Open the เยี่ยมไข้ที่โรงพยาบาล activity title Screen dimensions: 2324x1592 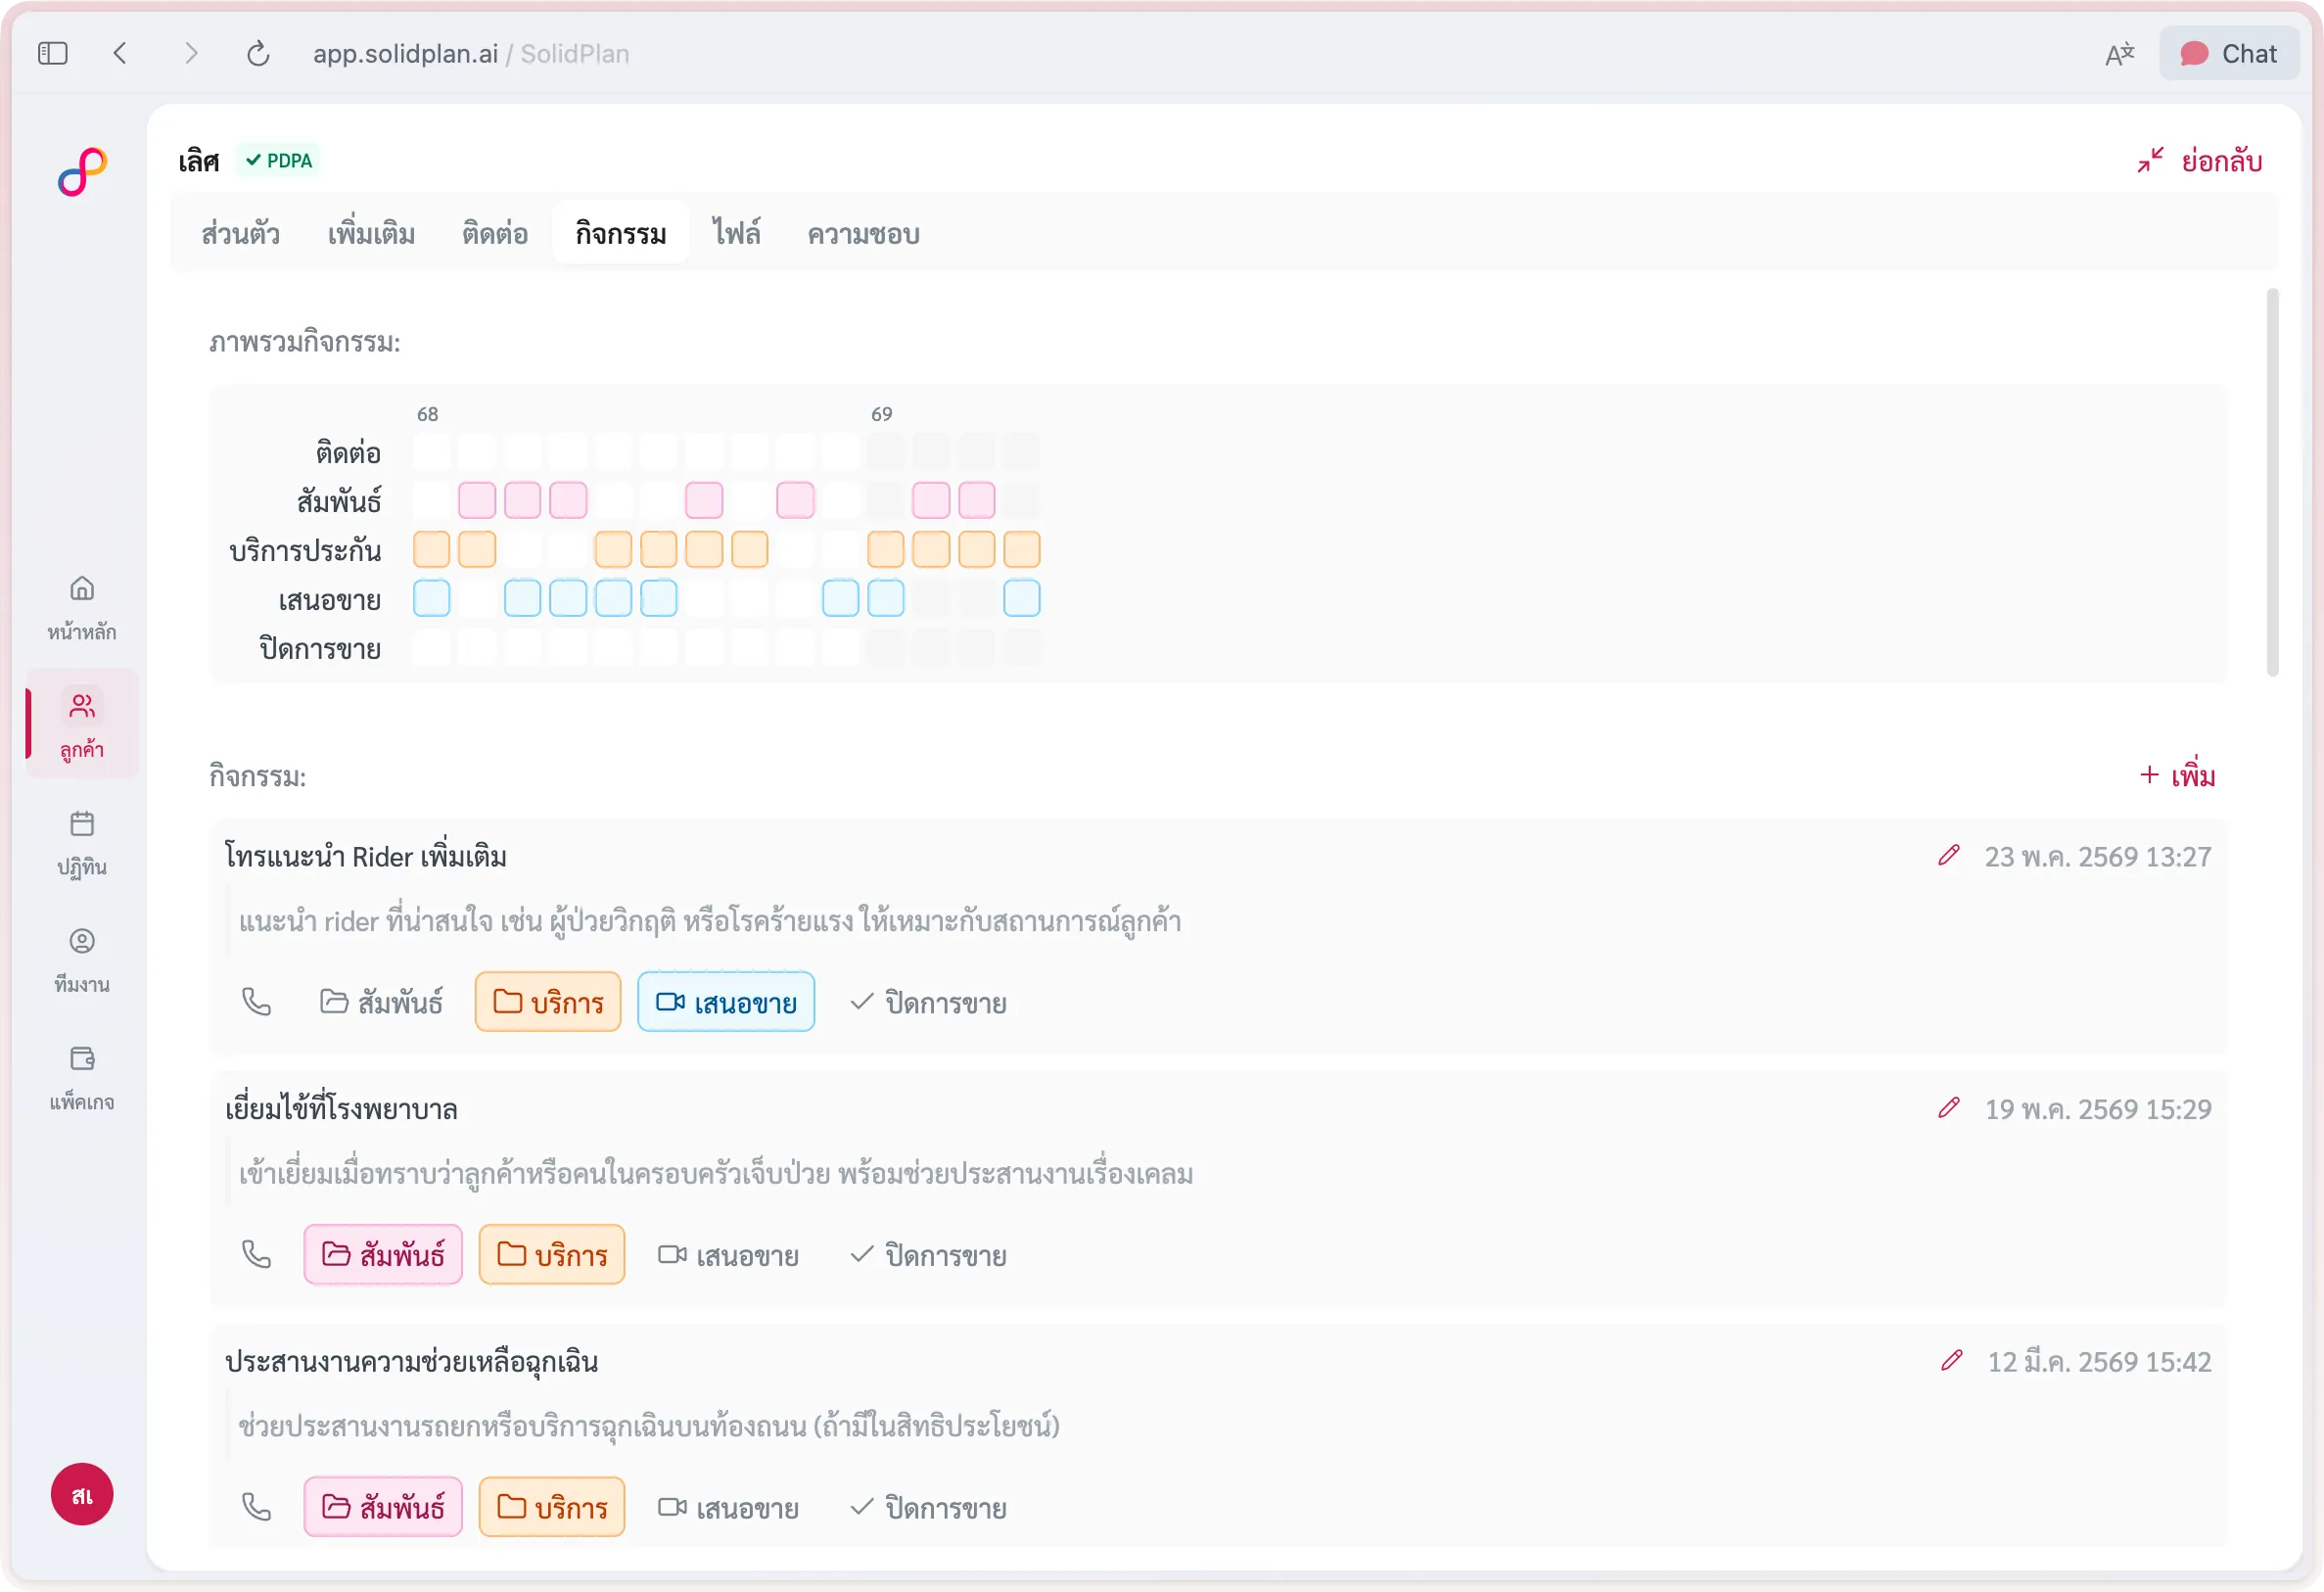click(x=341, y=1109)
